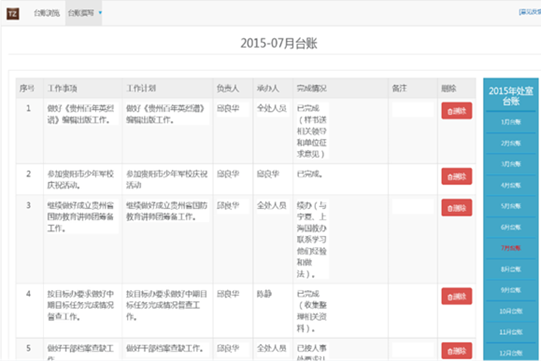The height and width of the screenshot is (363, 541).
Task: Delete row 2 with the red 删除 button
Action: (x=456, y=176)
